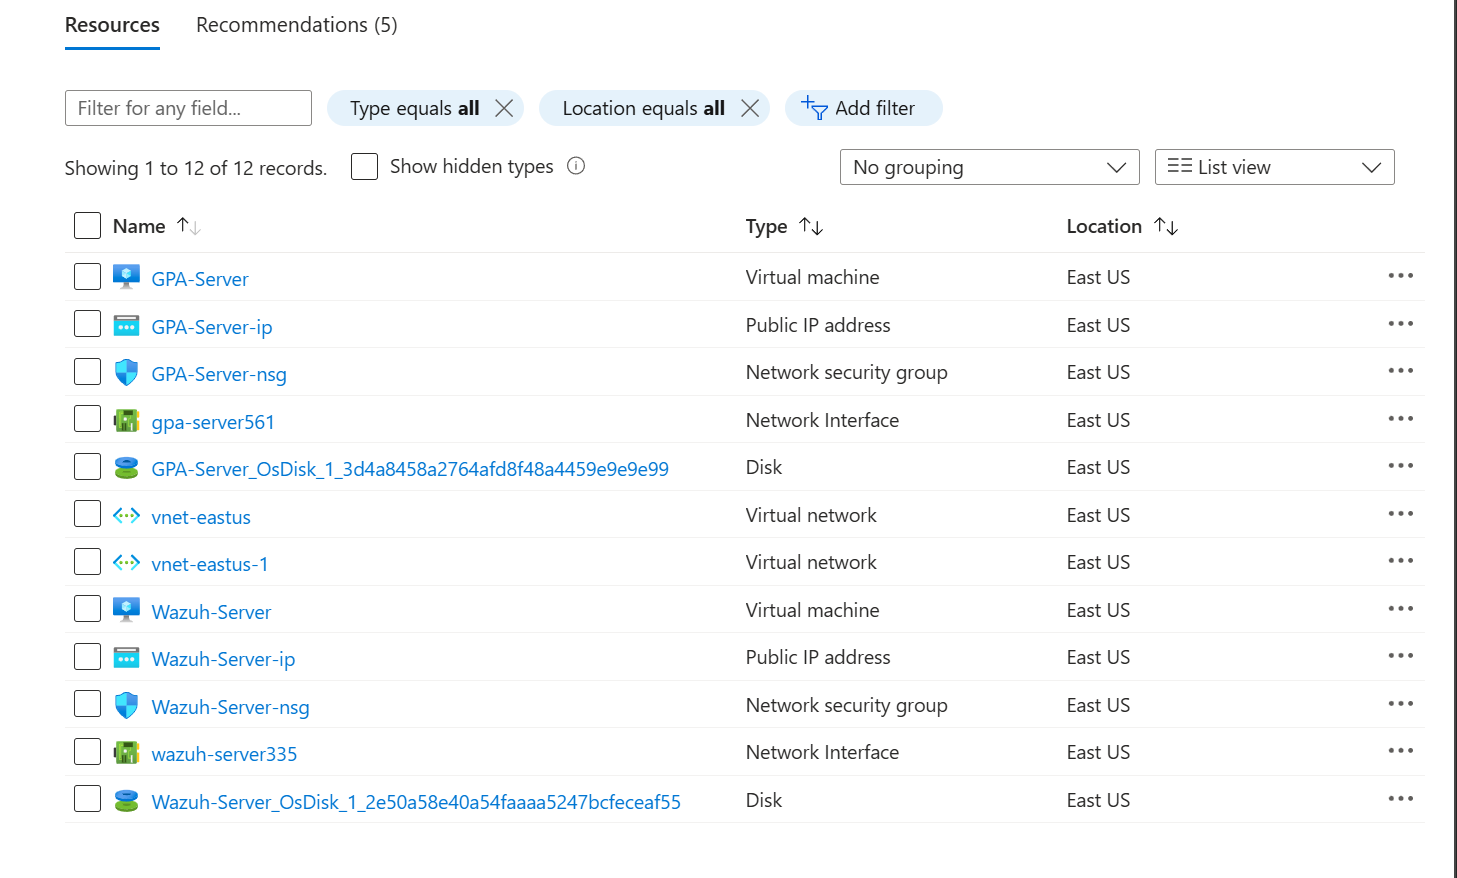Screen dimensions: 1457x878
Task: Edit the Type equals all filter
Action: [415, 108]
